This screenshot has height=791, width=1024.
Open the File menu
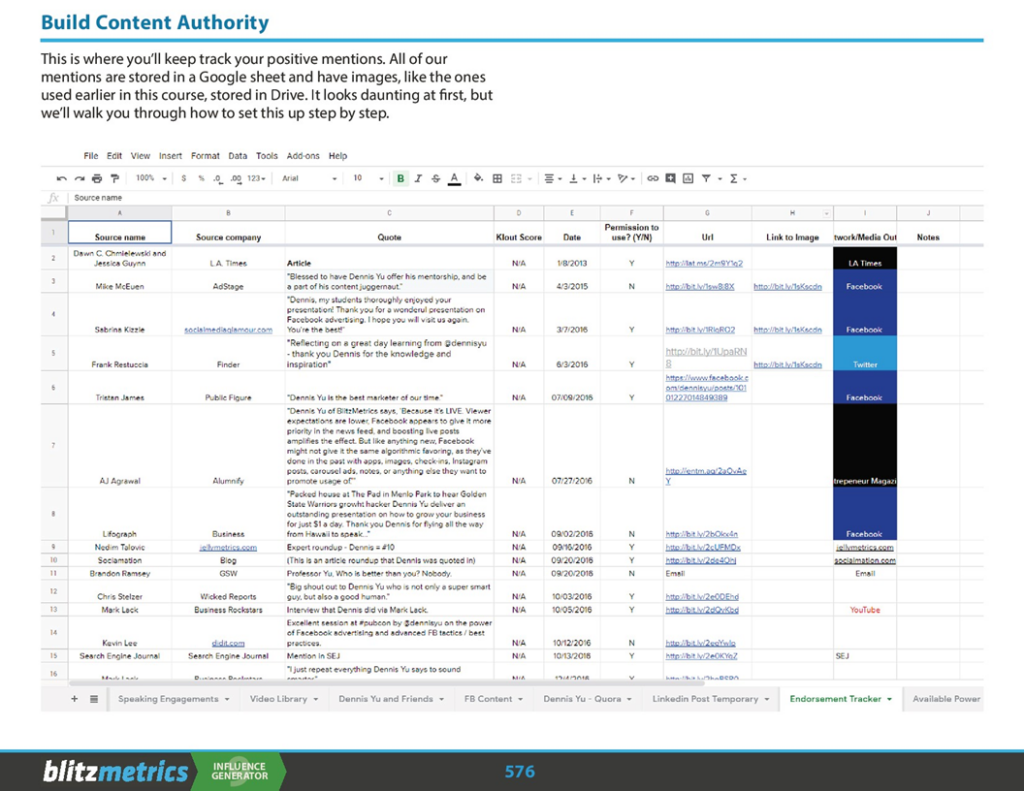[x=91, y=156]
